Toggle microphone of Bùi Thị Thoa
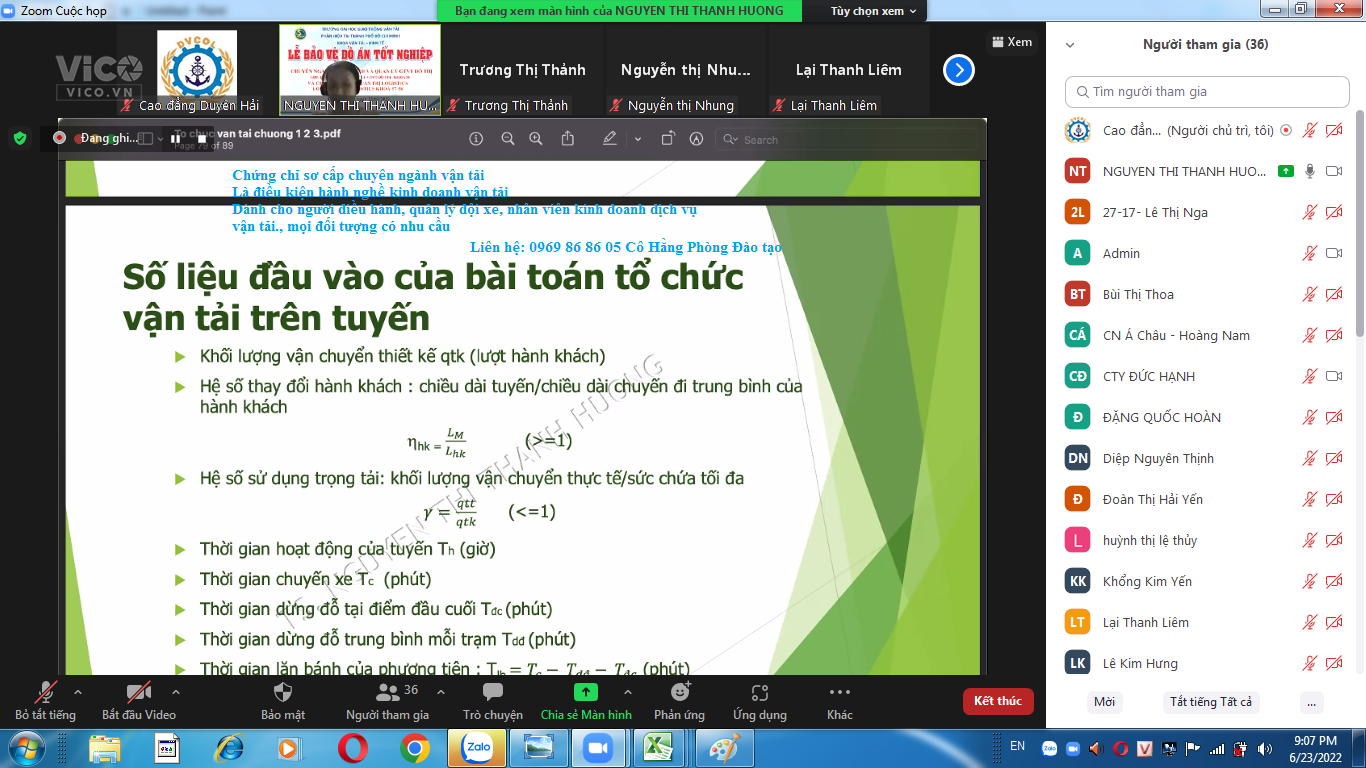 coord(1310,294)
